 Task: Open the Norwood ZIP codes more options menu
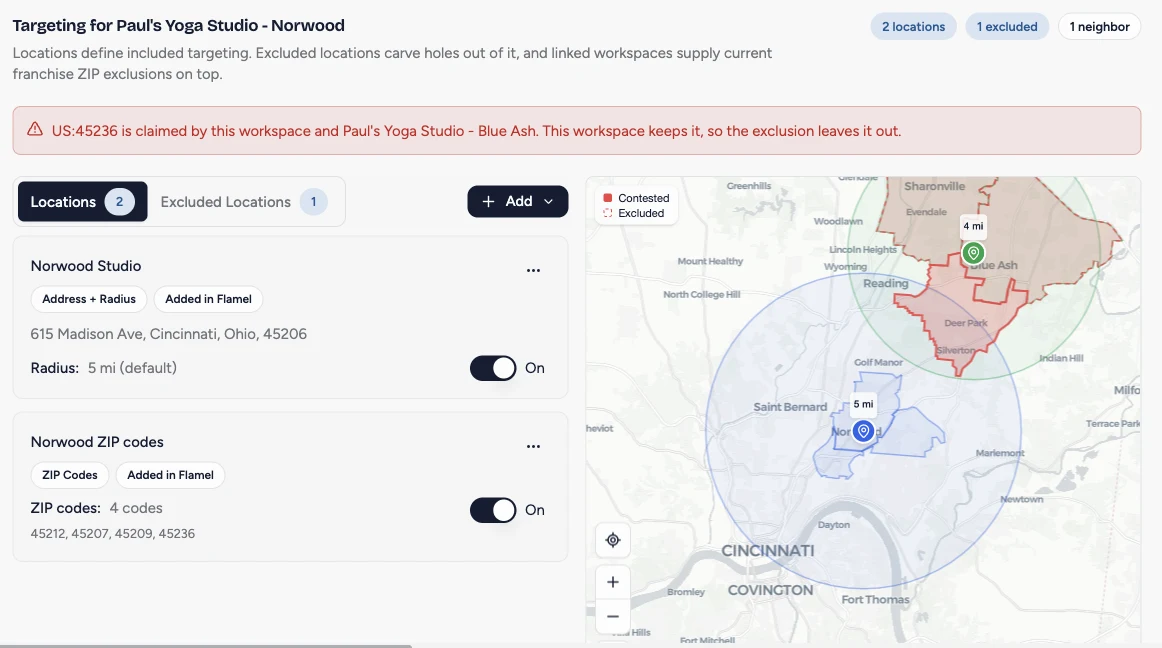coord(533,446)
